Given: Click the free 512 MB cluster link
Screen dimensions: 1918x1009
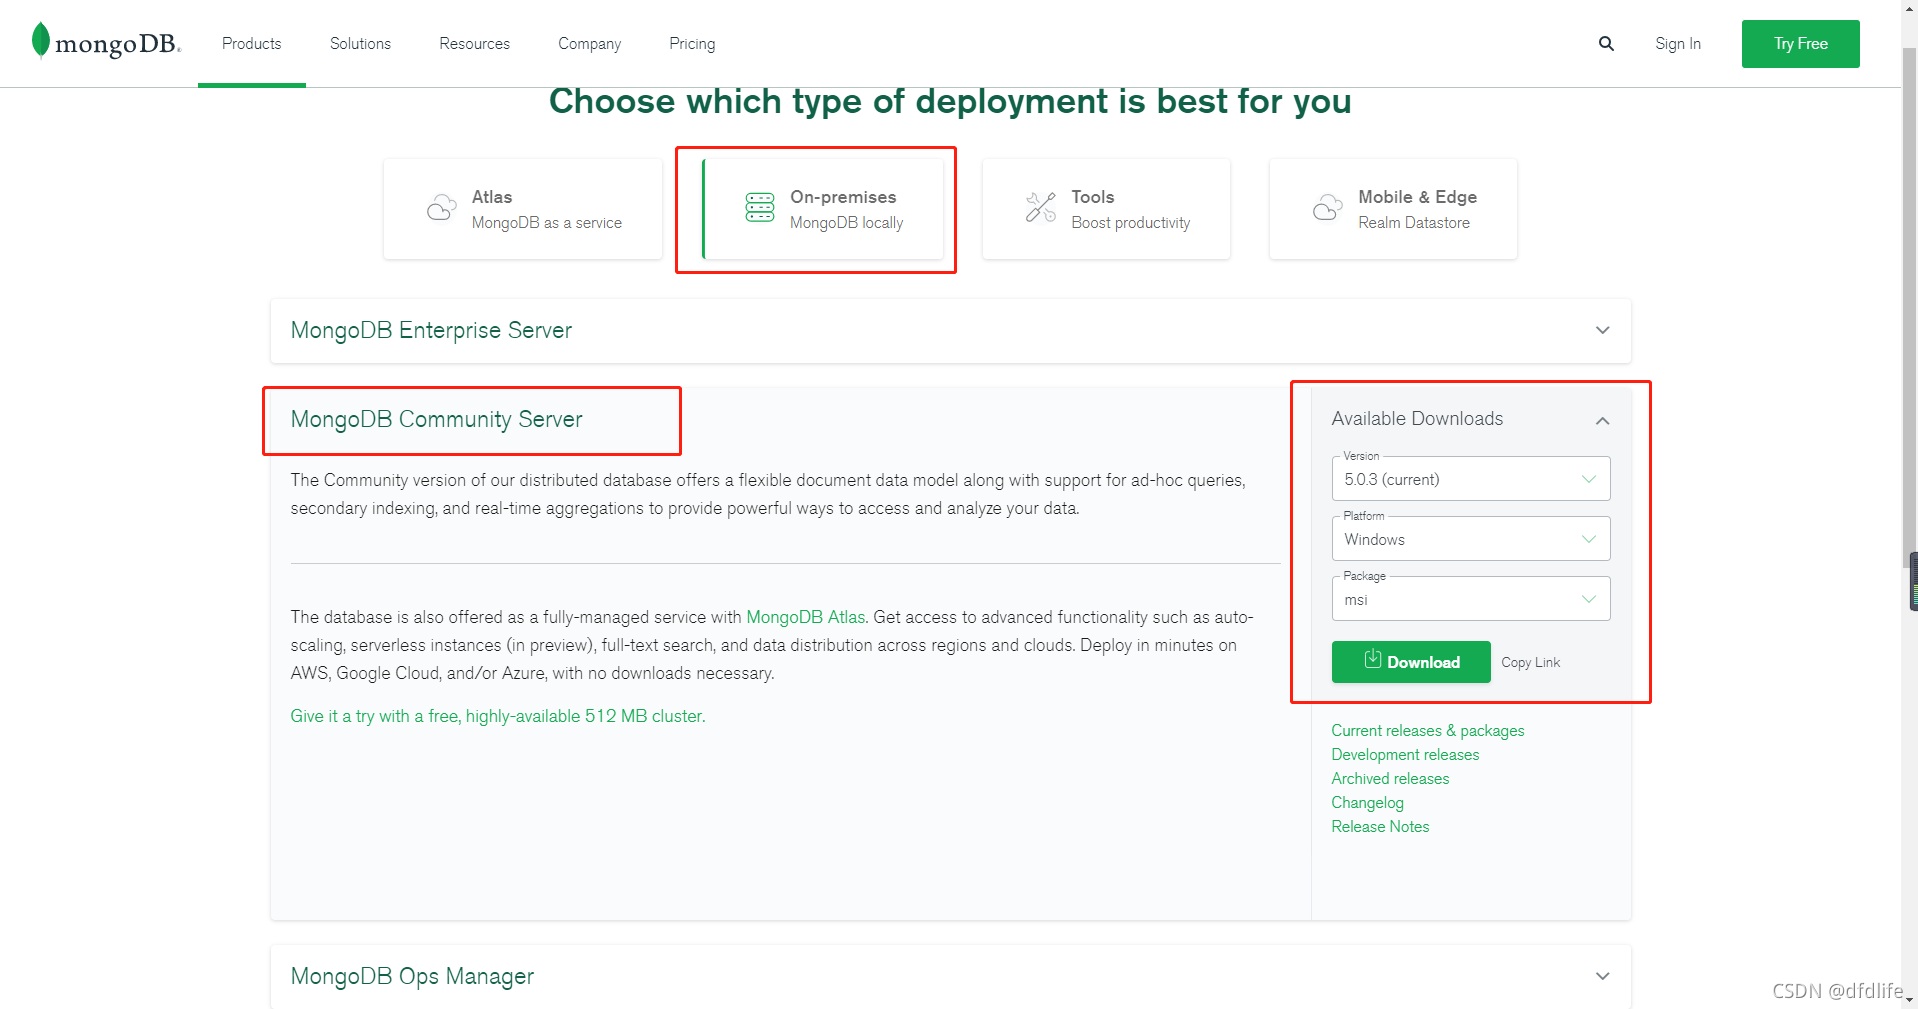Looking at the screenshot, I should 498,716.
